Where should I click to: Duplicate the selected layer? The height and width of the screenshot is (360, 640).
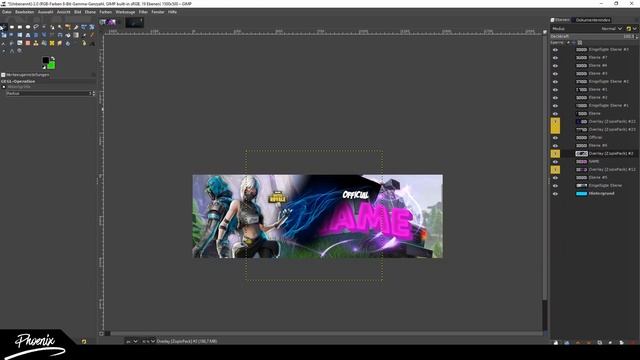coord(600,342)
